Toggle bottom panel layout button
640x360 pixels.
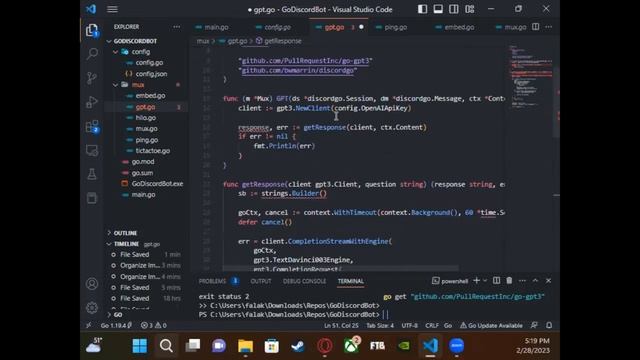438,9
